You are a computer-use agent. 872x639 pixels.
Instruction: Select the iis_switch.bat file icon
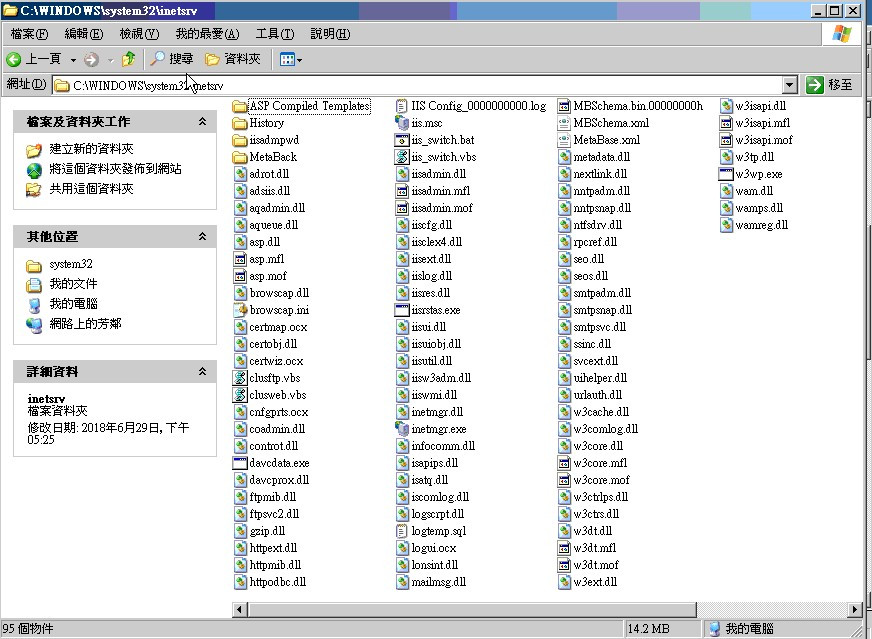pos(402,140)
